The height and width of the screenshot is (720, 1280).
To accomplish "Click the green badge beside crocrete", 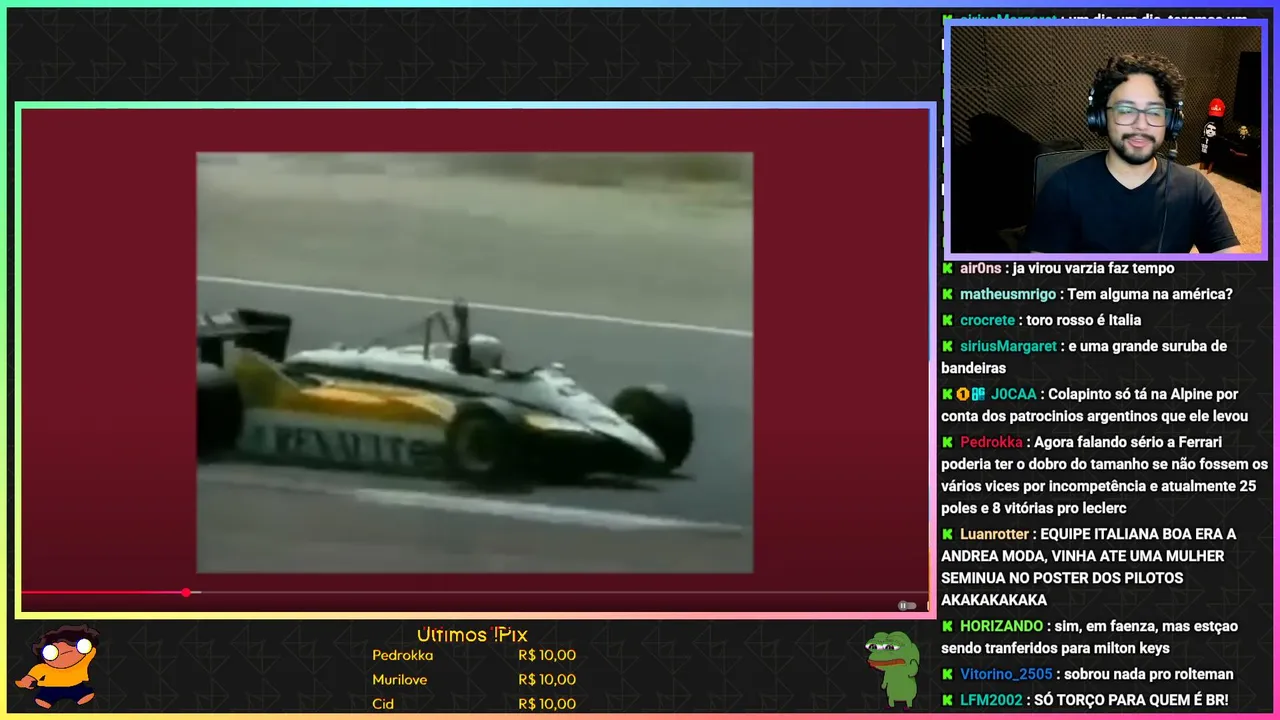I will [947, 320].
